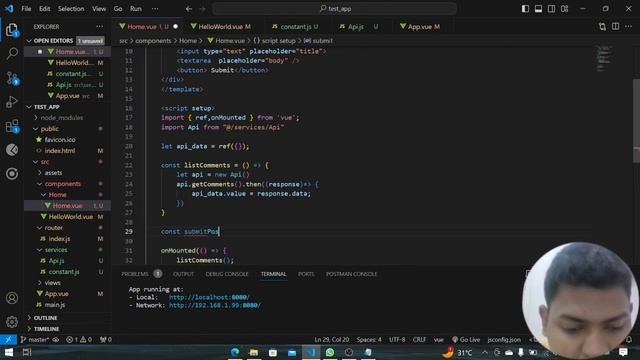Switch to Api.js editor tab
Viewport: 640px width, 360px height.
[359, 27]
